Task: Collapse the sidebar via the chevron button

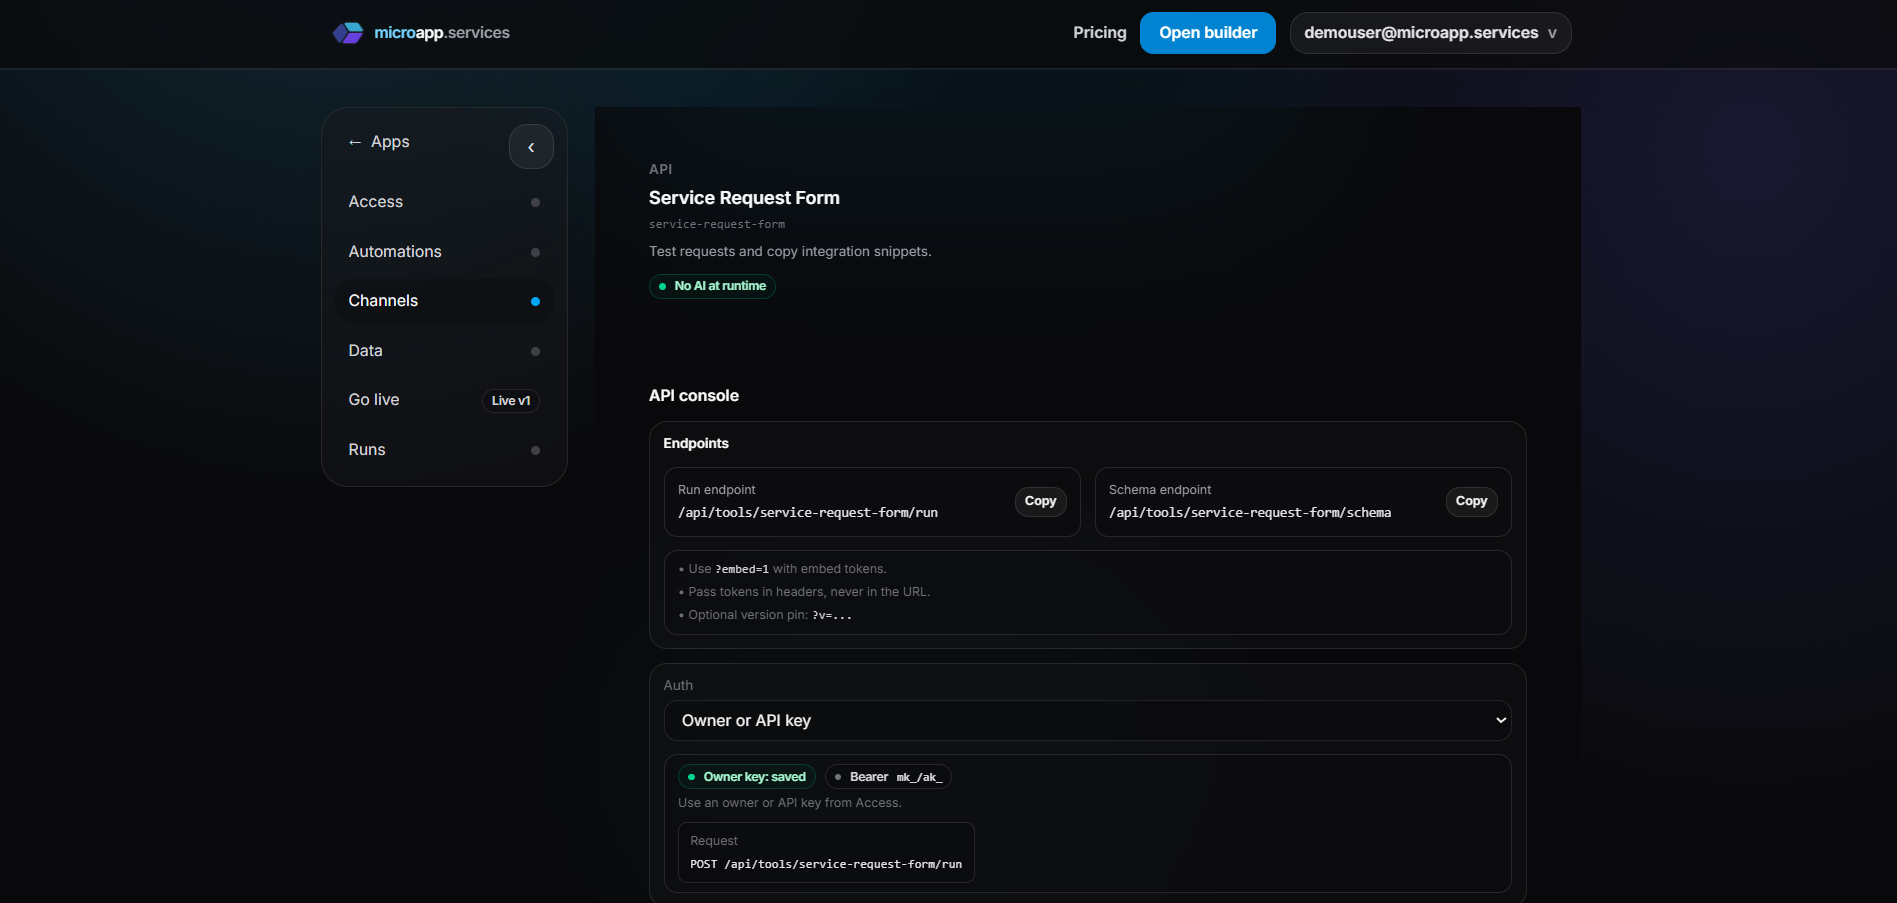Action: 531,146
